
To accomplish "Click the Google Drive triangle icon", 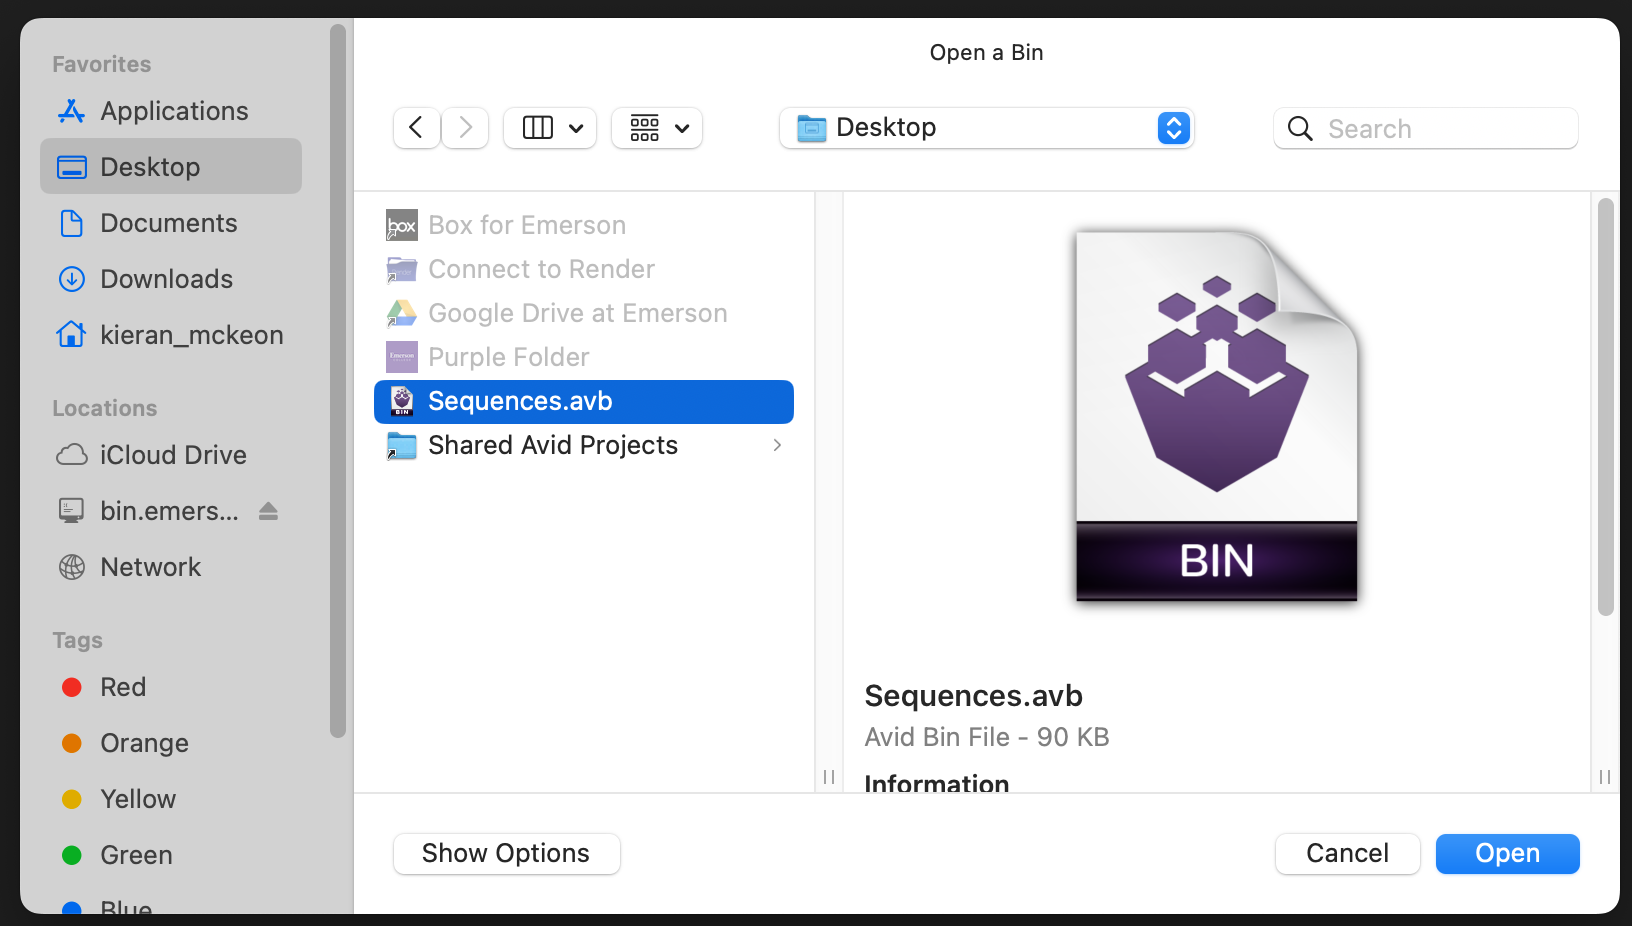I will (402, 313).
